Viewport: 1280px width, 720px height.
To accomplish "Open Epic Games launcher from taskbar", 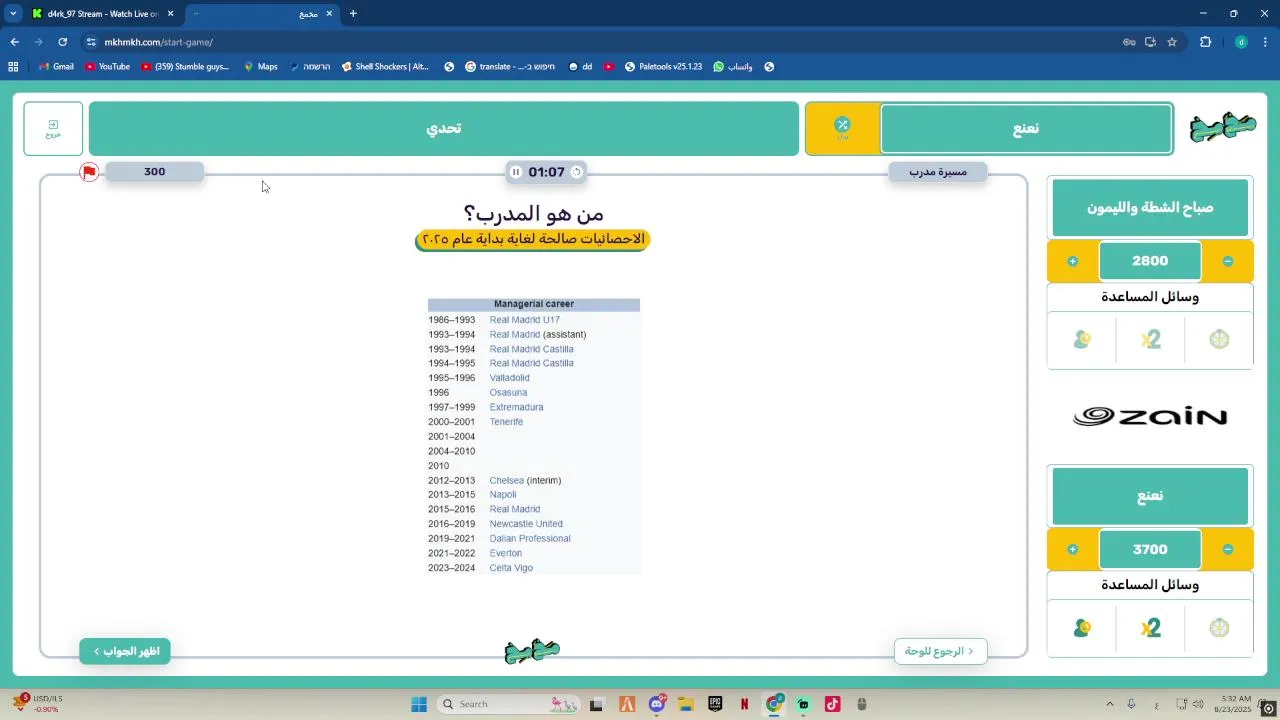I will point(715,704).
